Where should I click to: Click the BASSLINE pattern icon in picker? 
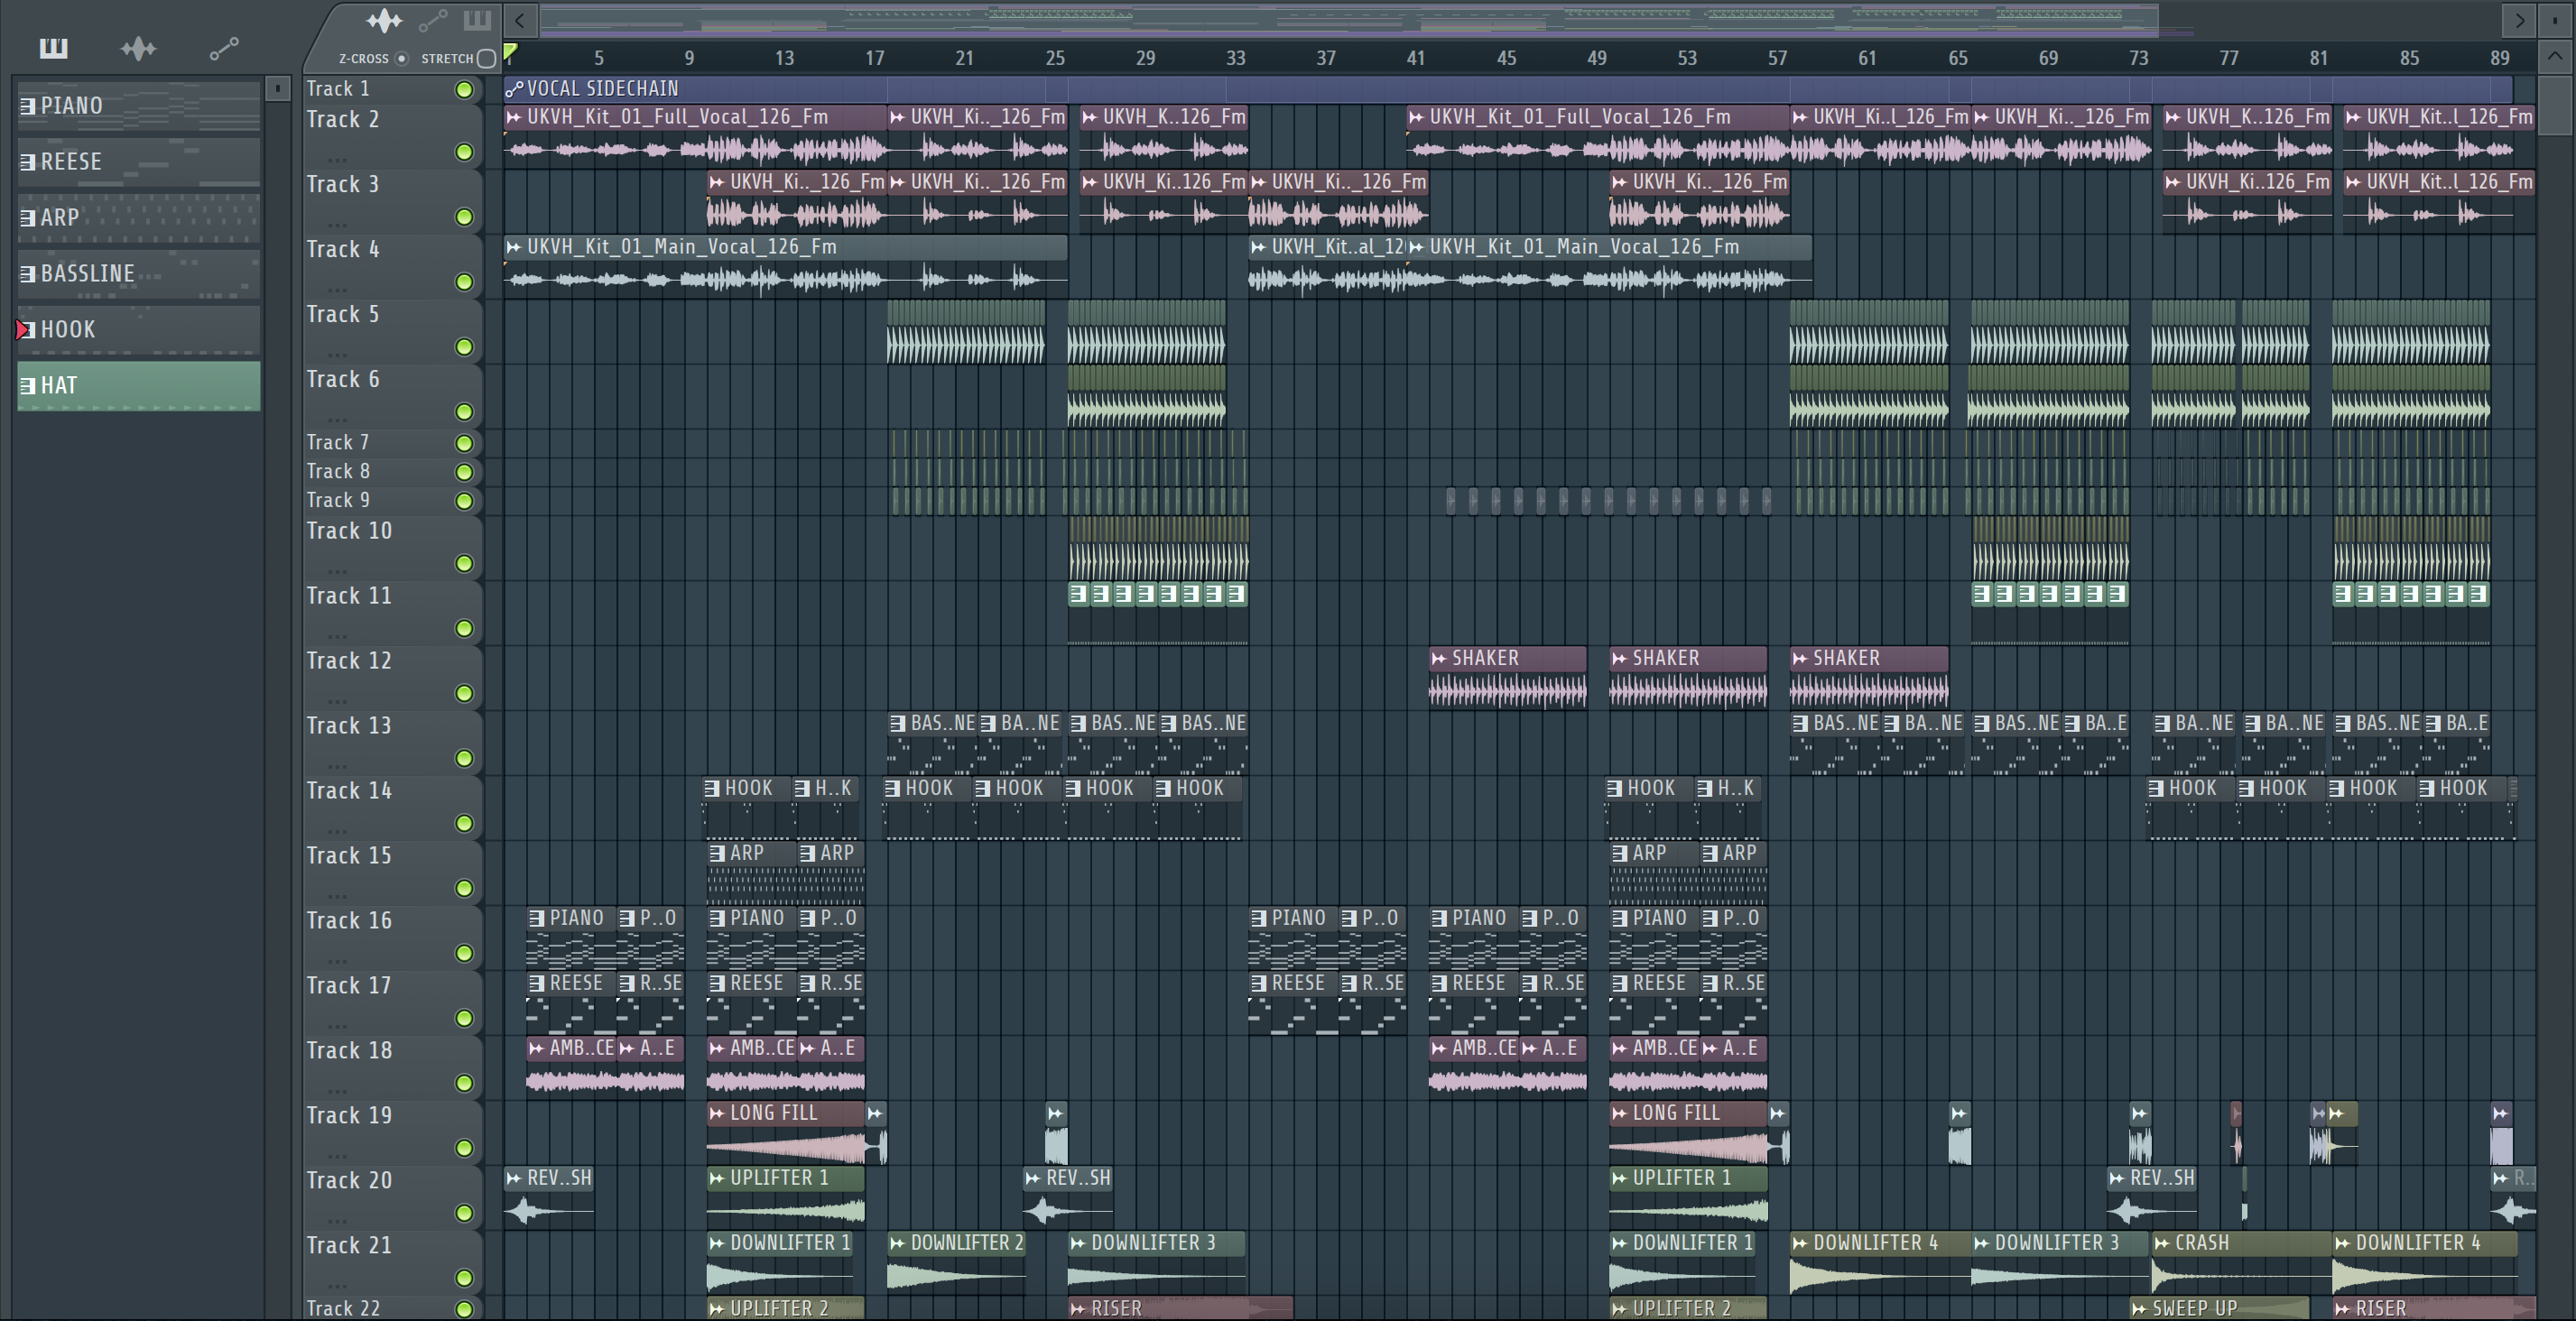(x=28, y=274)
